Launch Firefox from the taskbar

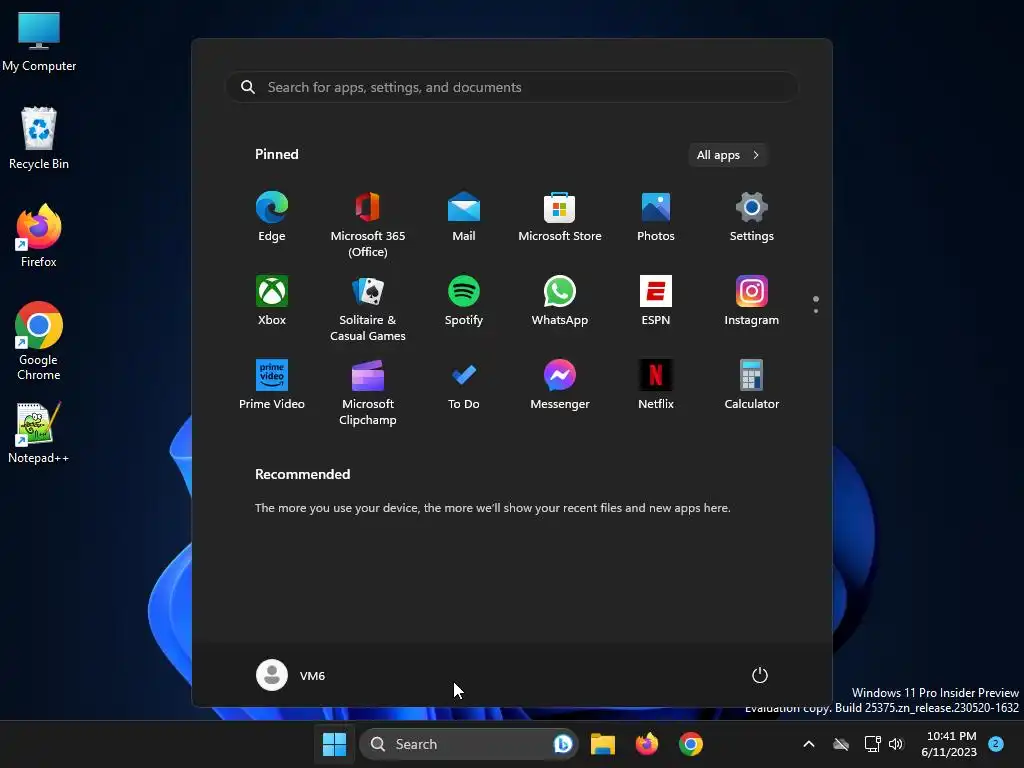point(647,744)
